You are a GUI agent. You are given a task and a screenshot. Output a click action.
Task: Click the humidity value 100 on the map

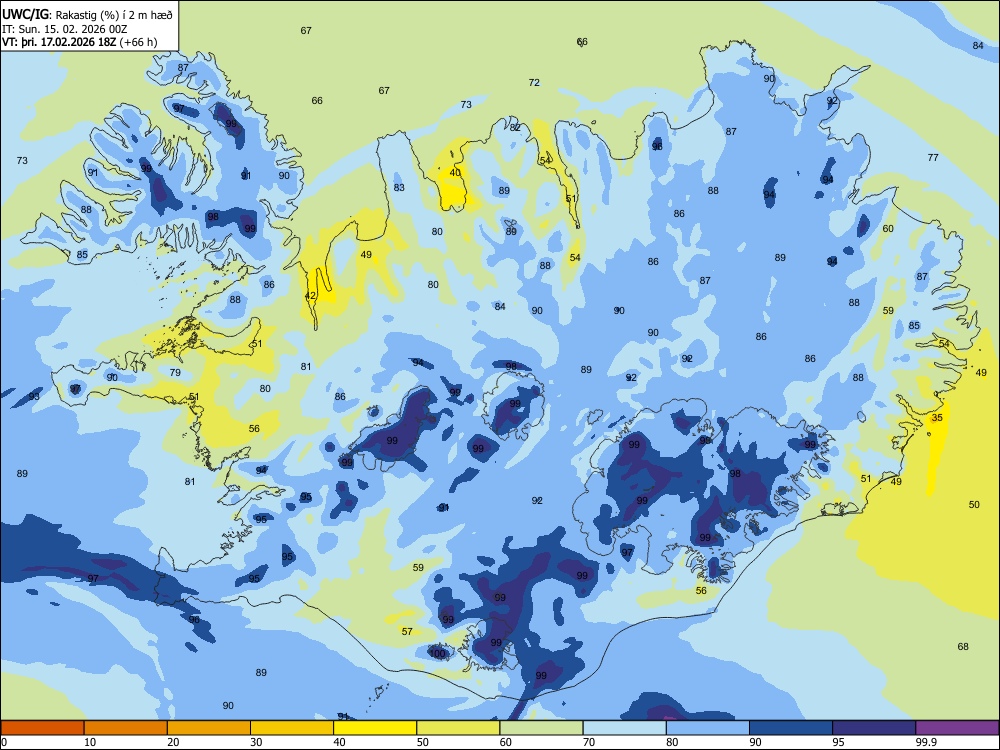[438, 653]
